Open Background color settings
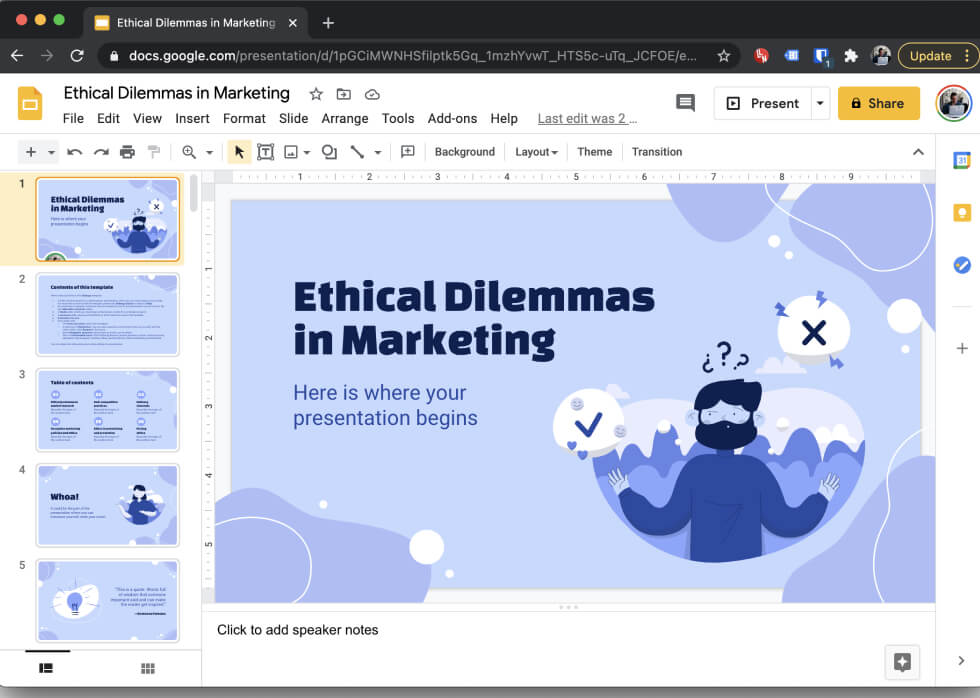This screenshot has width=980, height=698. (x=465, y=152)
